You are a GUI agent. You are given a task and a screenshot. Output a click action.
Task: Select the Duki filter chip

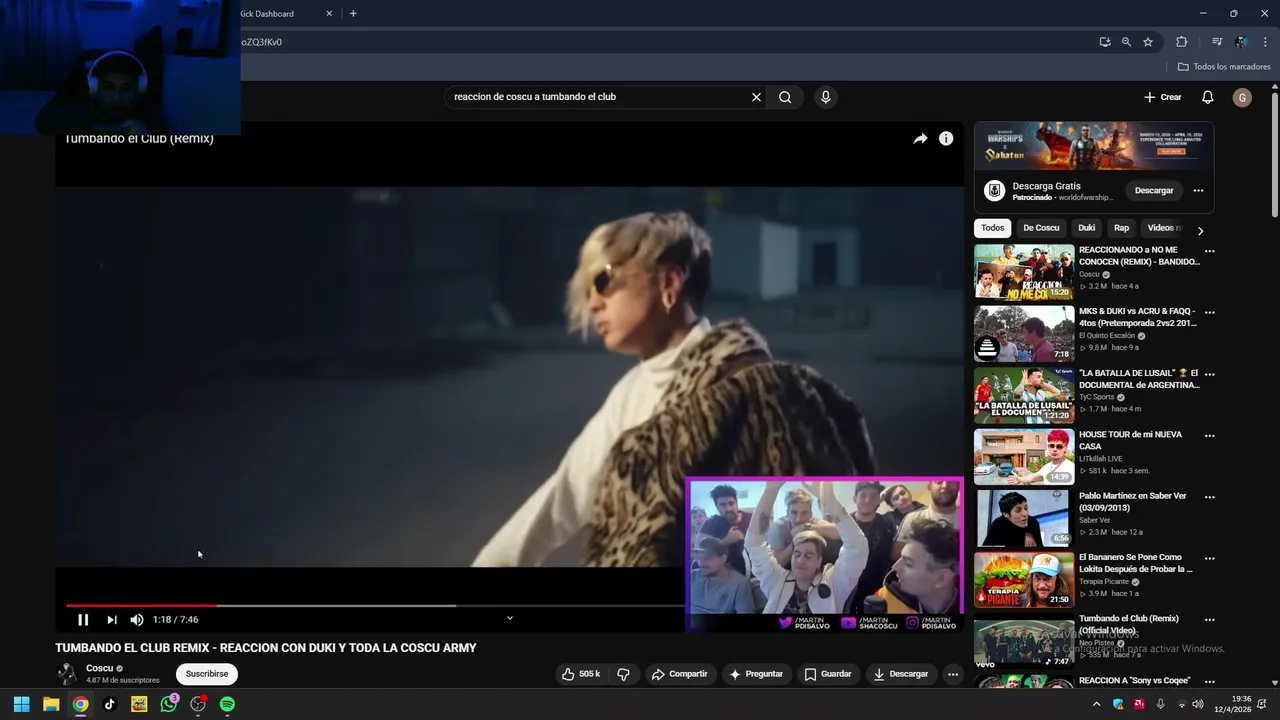point(1087,228)
